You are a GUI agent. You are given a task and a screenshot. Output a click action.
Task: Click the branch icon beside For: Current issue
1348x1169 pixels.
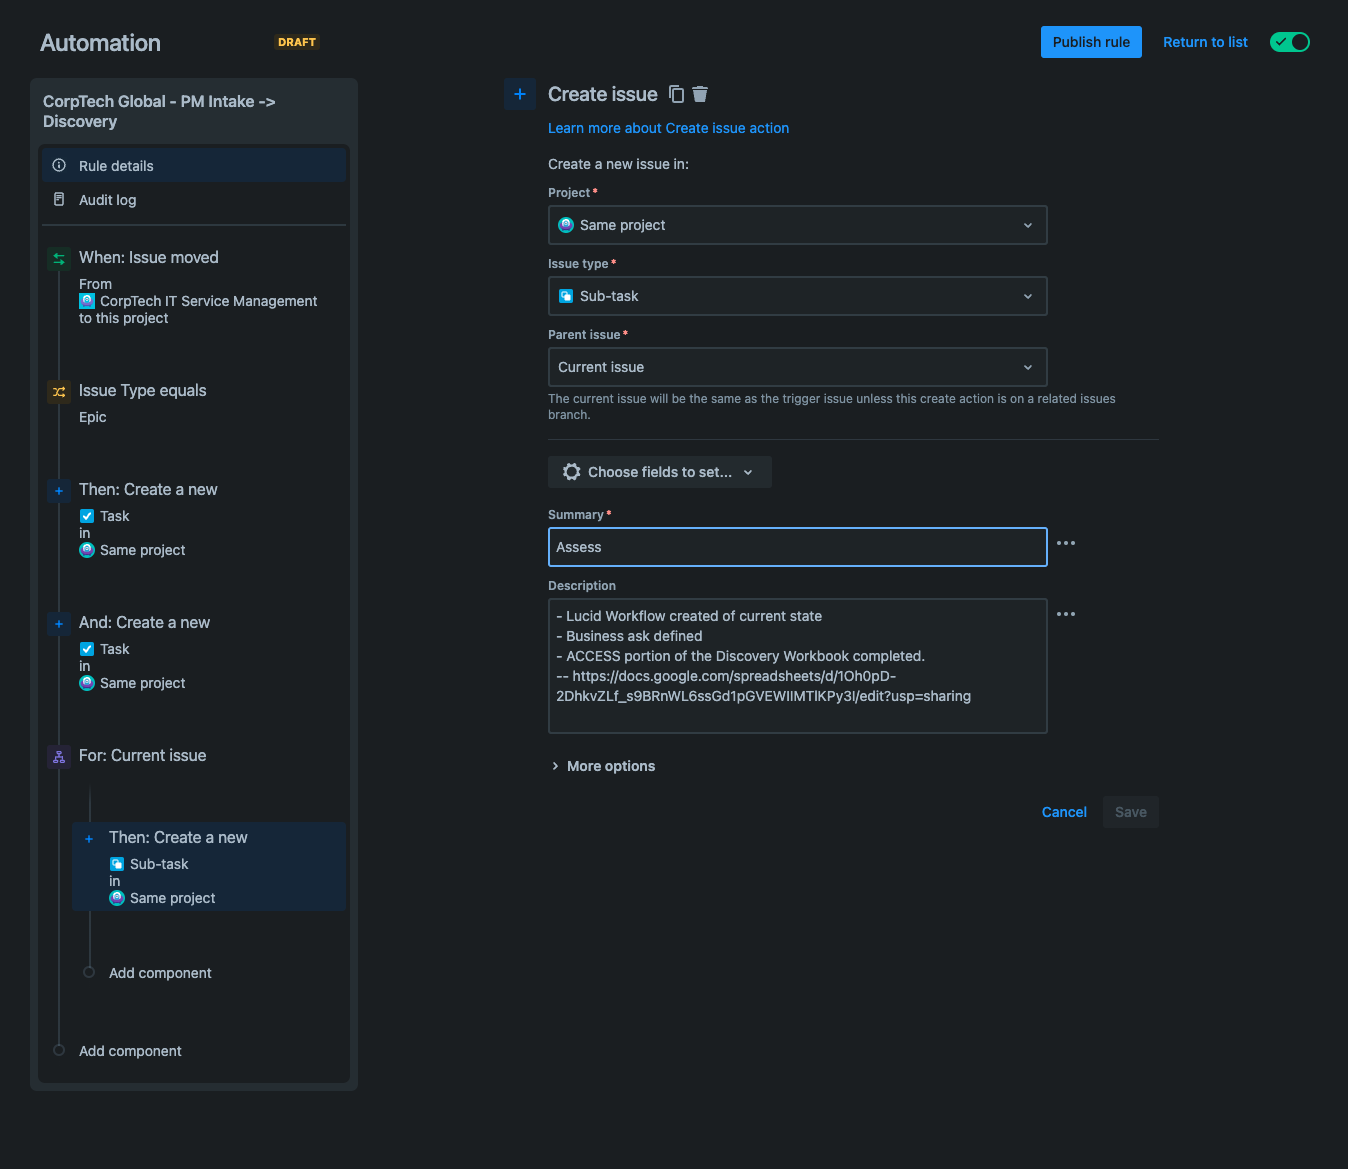coord(58,757)
